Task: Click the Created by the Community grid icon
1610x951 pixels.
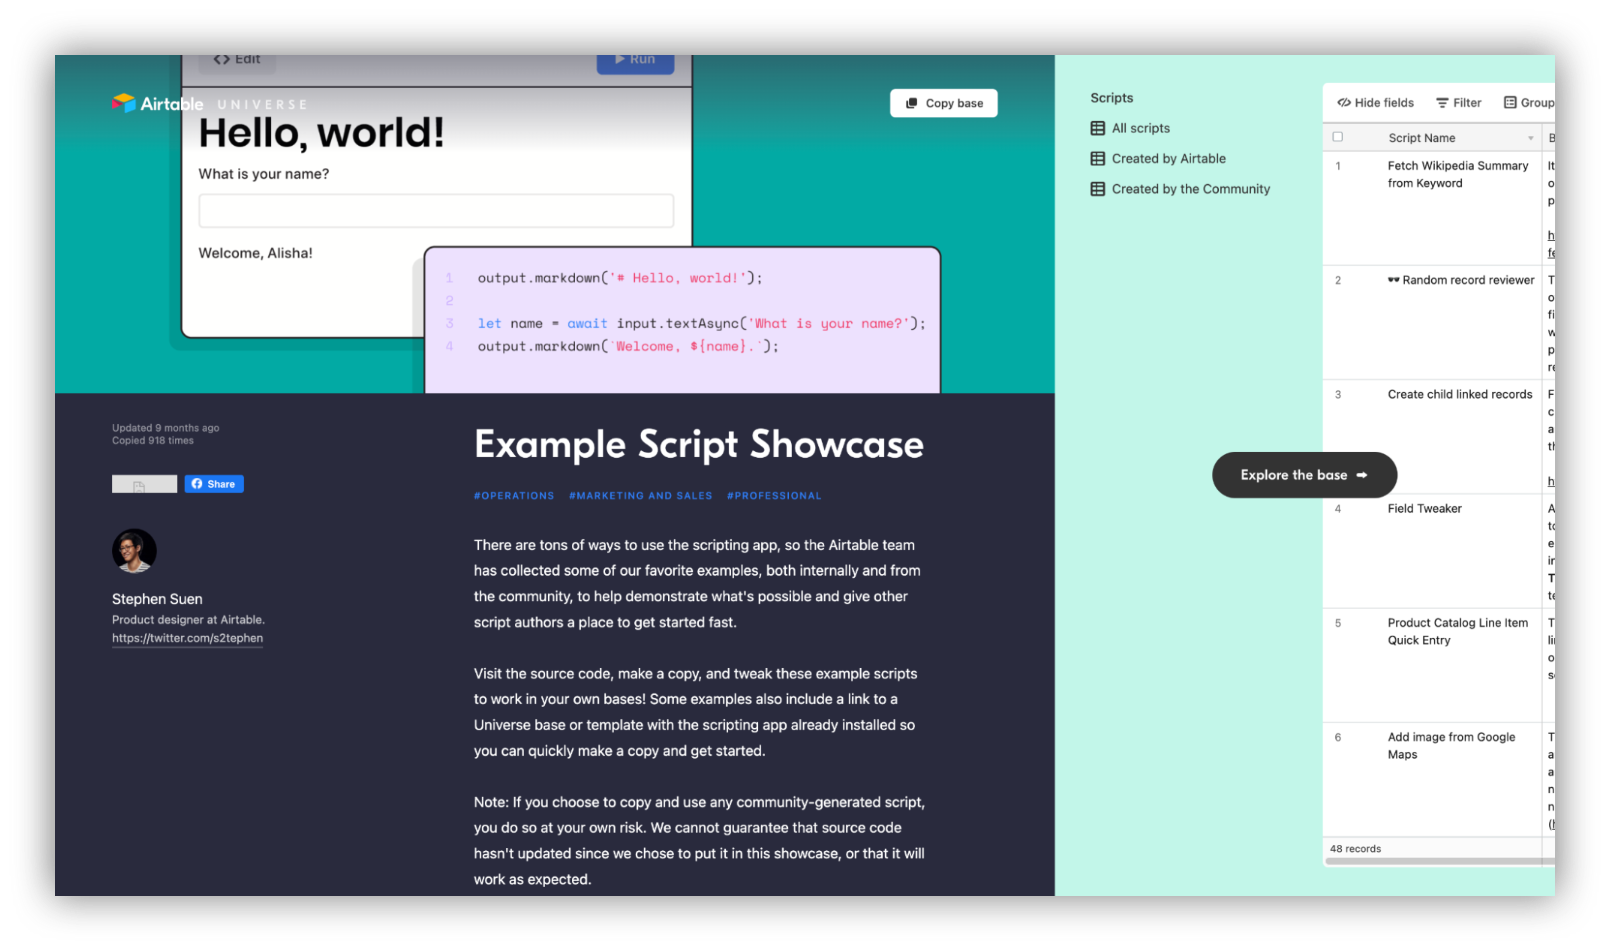Action: point(1098,188)
